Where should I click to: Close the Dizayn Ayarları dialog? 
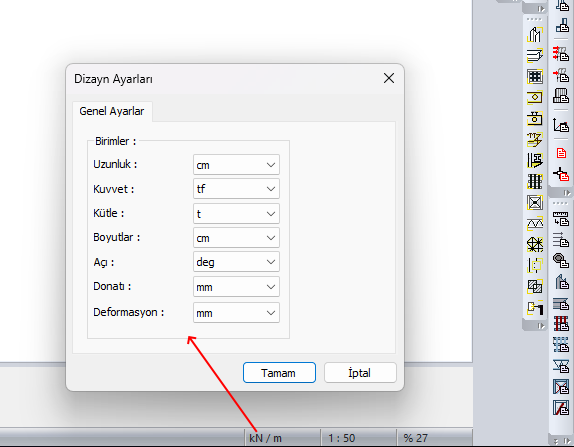(389, 78)
